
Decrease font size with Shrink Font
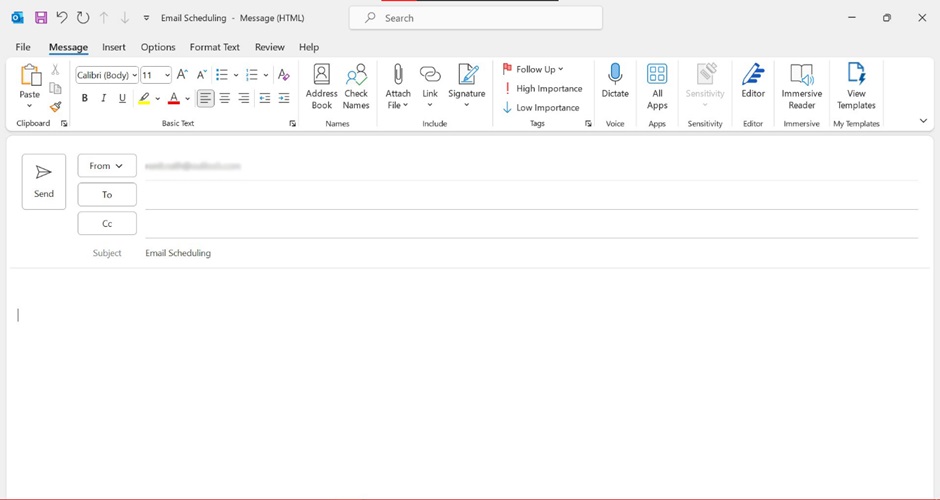201,75
